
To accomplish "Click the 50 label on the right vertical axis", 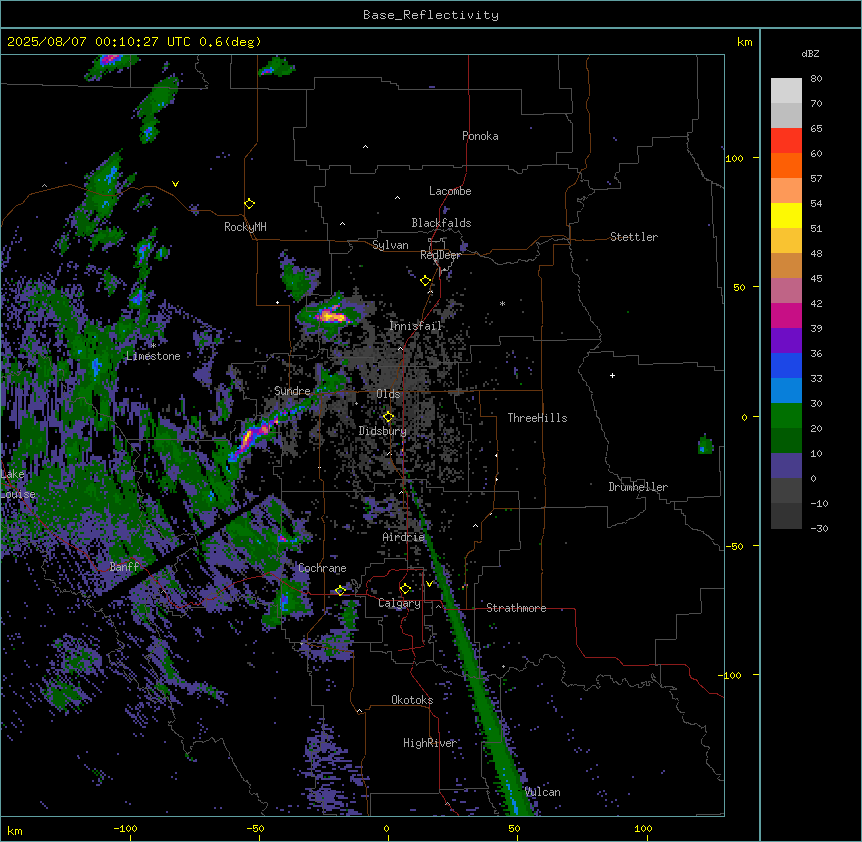I will [x=739, y=287].
